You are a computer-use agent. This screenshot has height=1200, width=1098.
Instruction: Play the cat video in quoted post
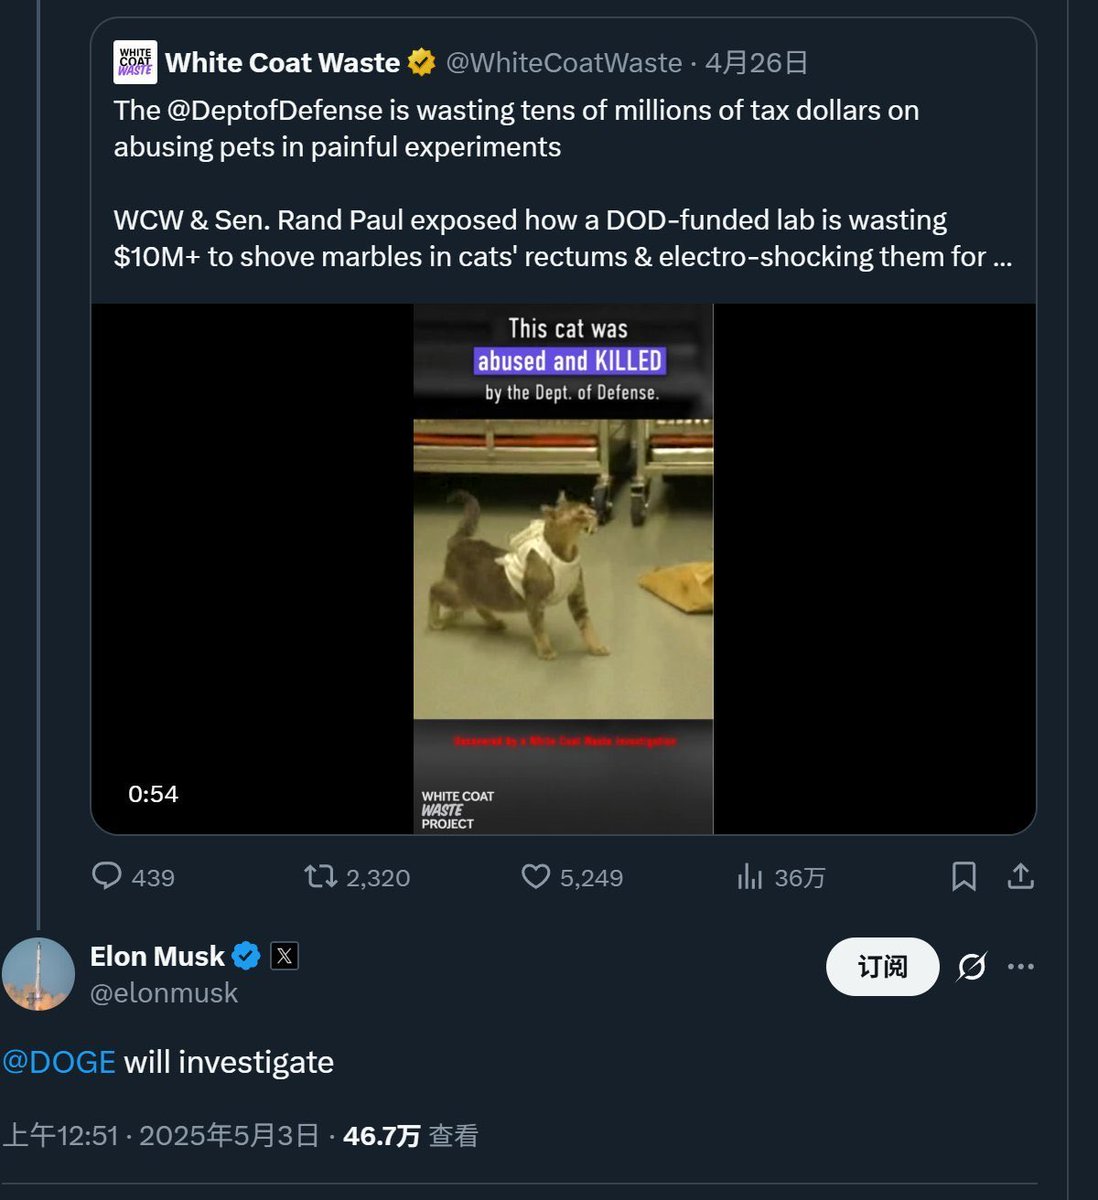[563, 568]
